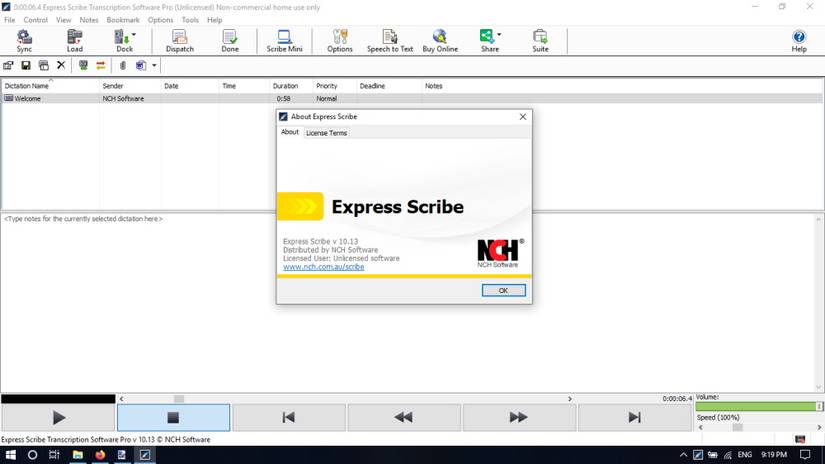Click the Stop playback button
The width and height of the screenshot is (825, 464).
click(173, 418)
